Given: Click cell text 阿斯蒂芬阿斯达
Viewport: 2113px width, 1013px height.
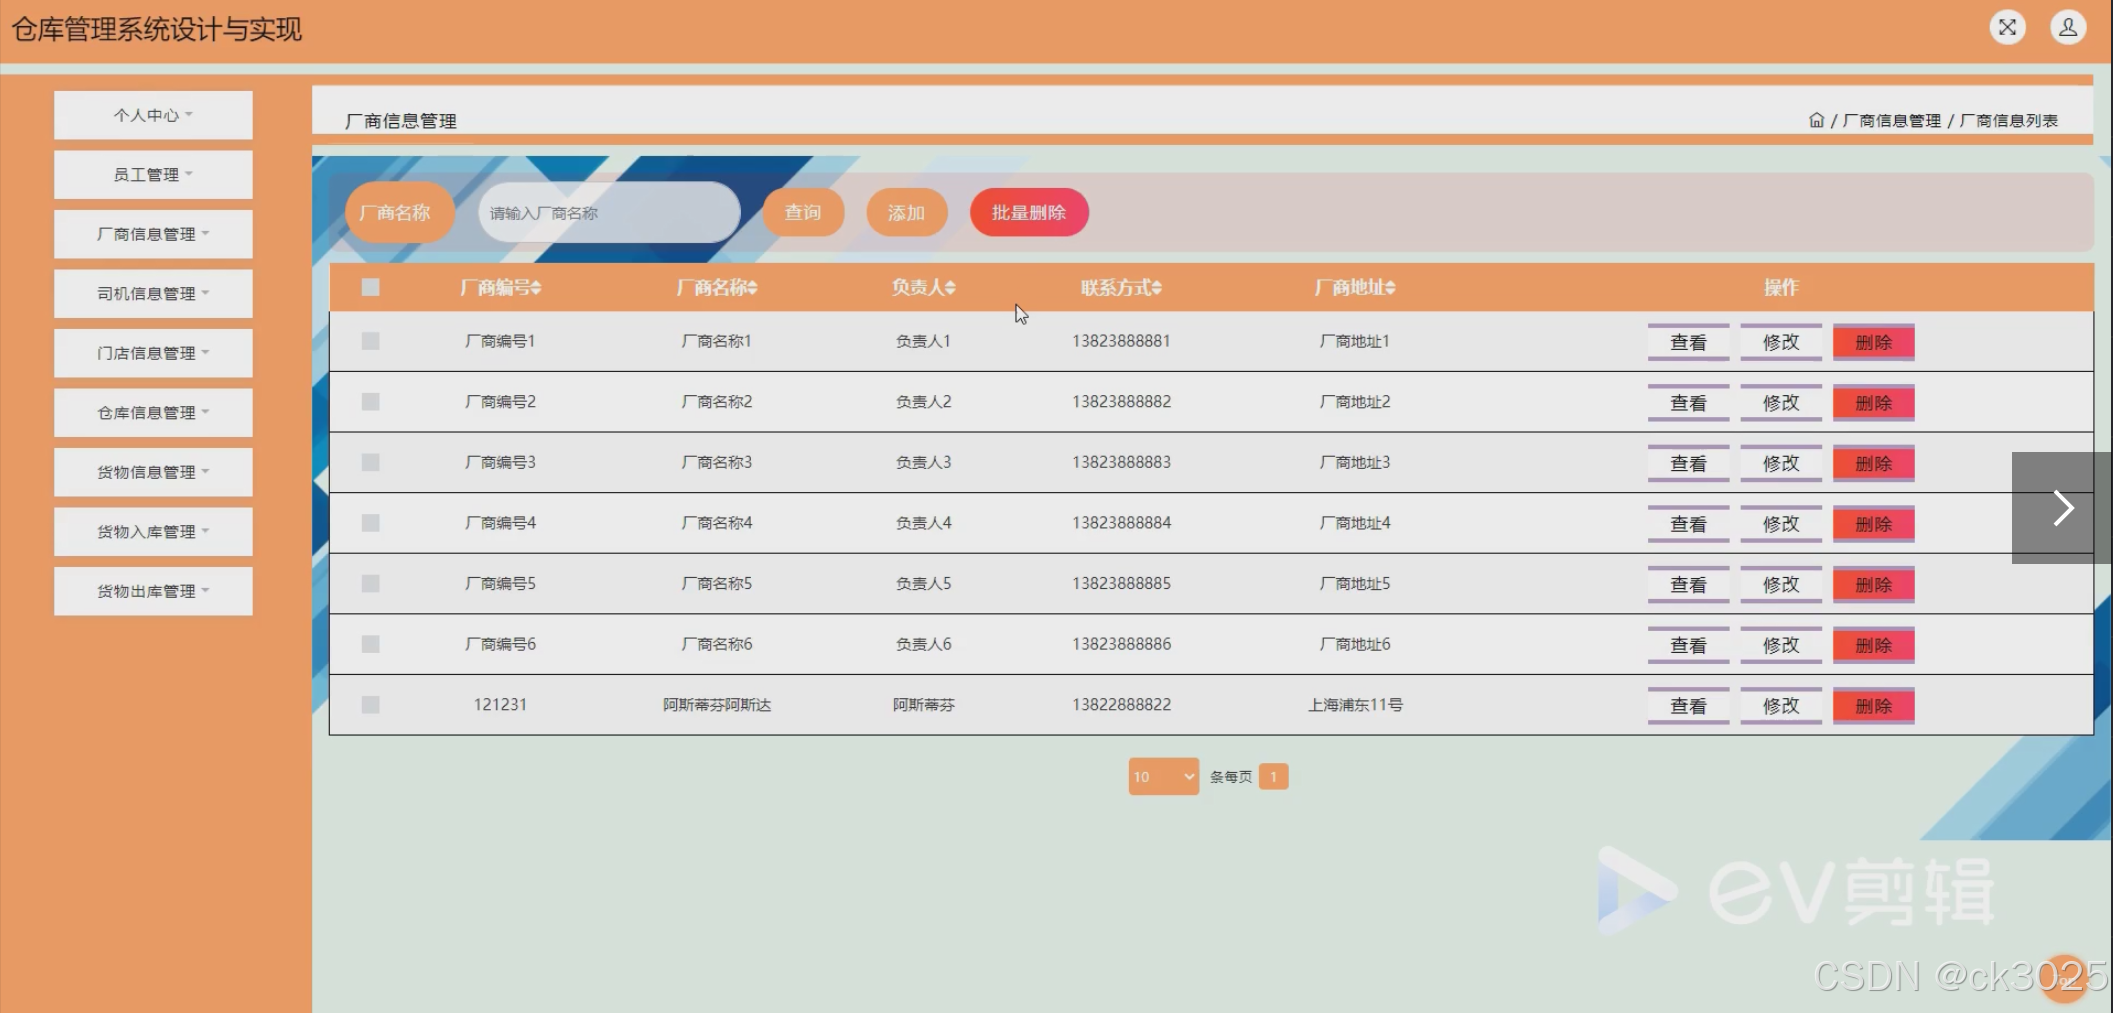Looking at the screenshot, I should [x=717, y=705].
